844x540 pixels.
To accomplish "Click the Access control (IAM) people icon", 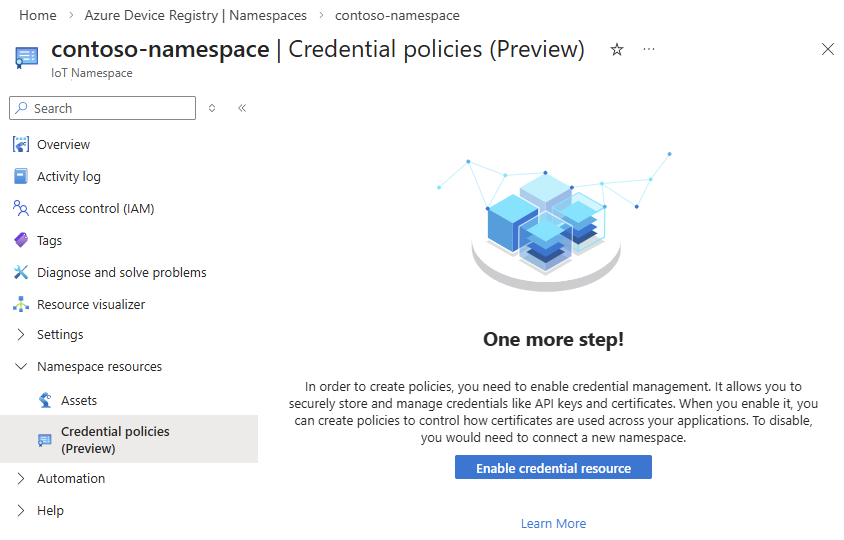I will (x=21, y=209).
